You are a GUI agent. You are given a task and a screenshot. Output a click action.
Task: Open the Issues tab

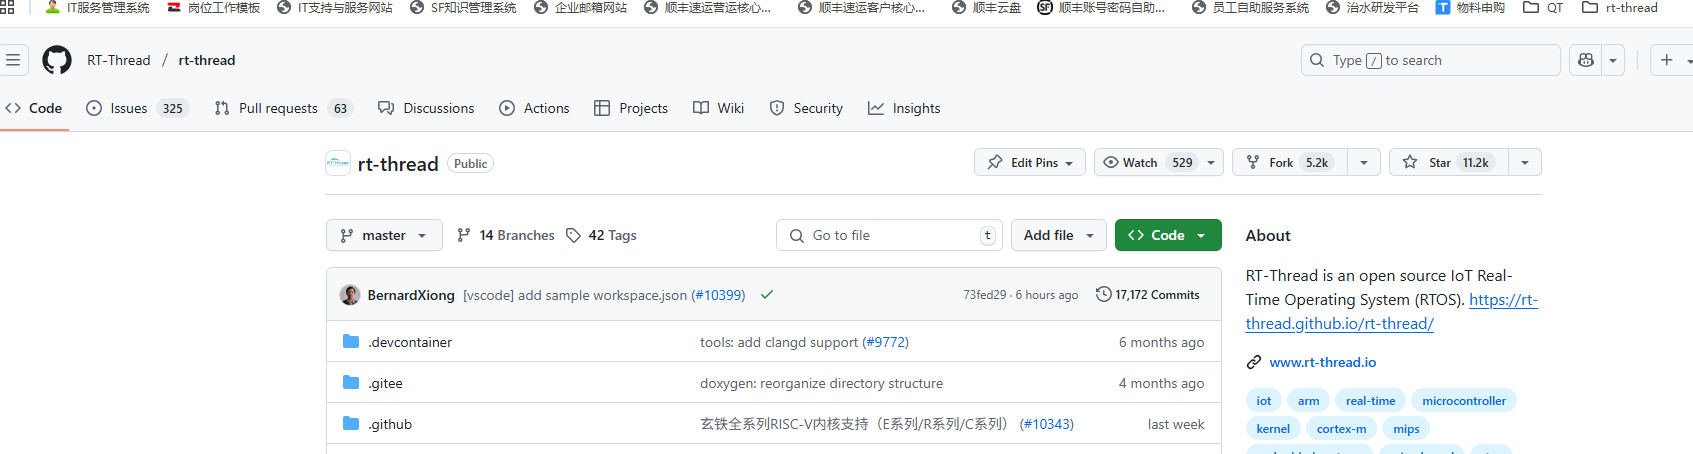(x=138, y=108)
